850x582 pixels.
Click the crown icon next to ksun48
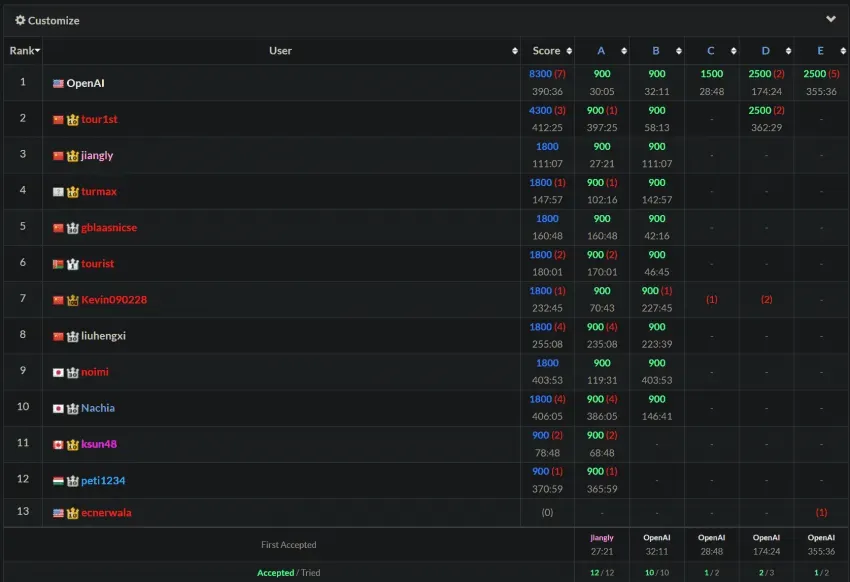tap(73, 445)
